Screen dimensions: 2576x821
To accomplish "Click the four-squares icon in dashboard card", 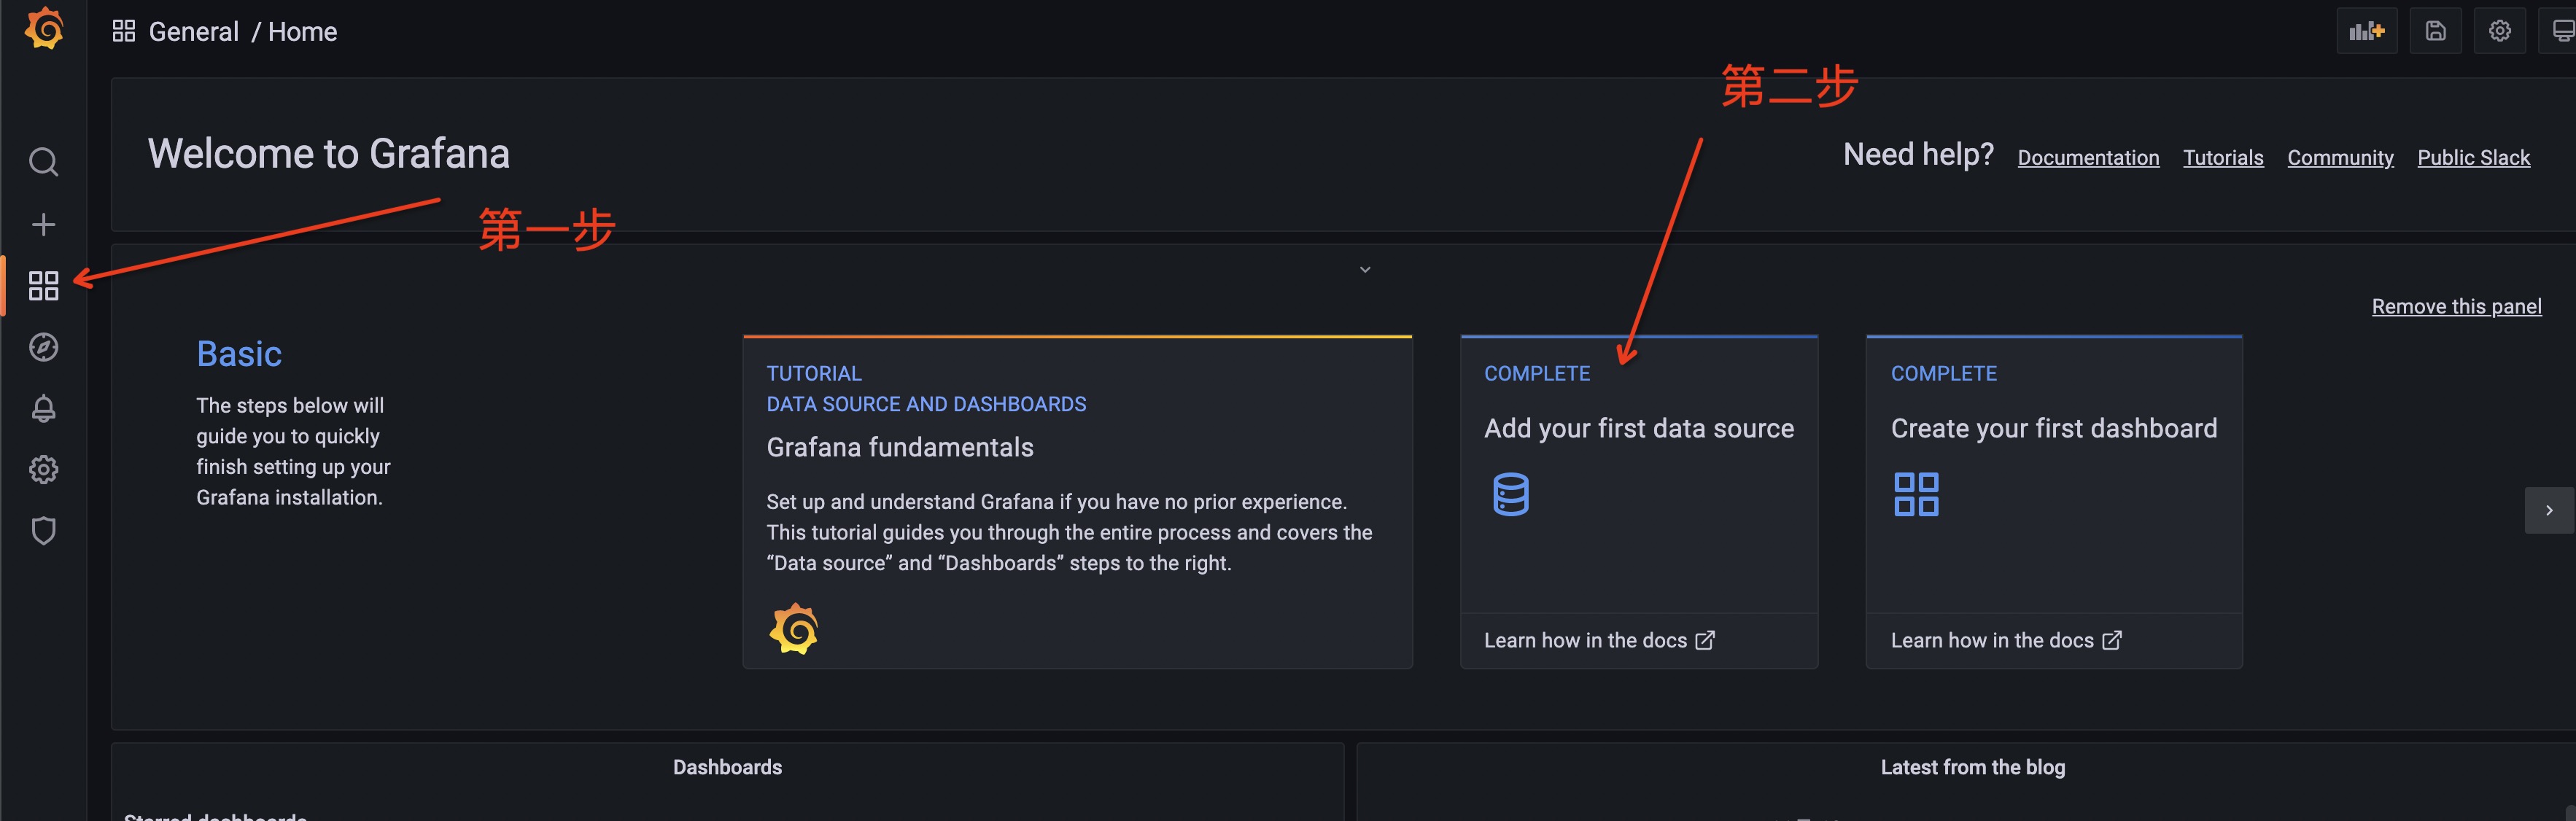I will pyautogui.click(x=1916, y=494).
